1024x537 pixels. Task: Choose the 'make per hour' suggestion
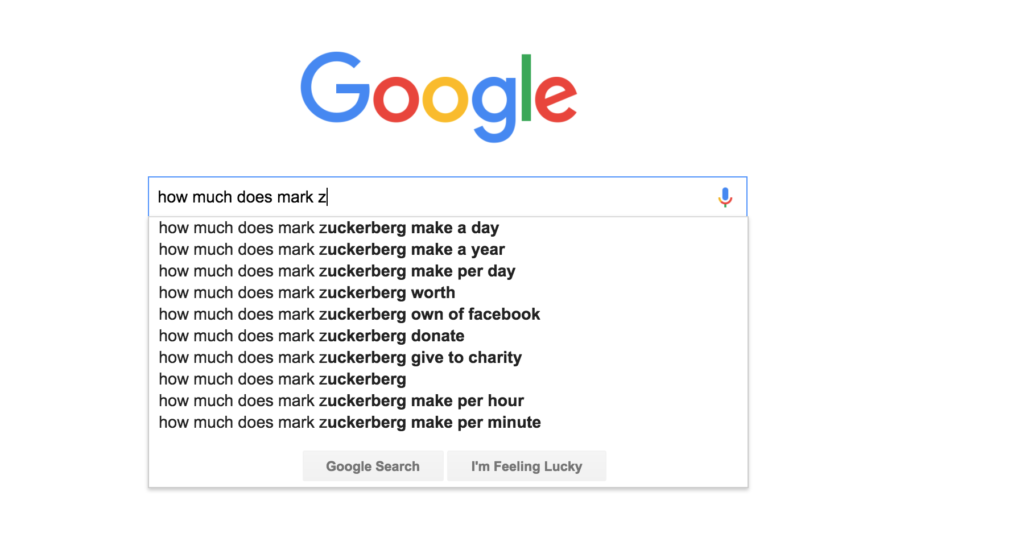[x=341, y=401]
